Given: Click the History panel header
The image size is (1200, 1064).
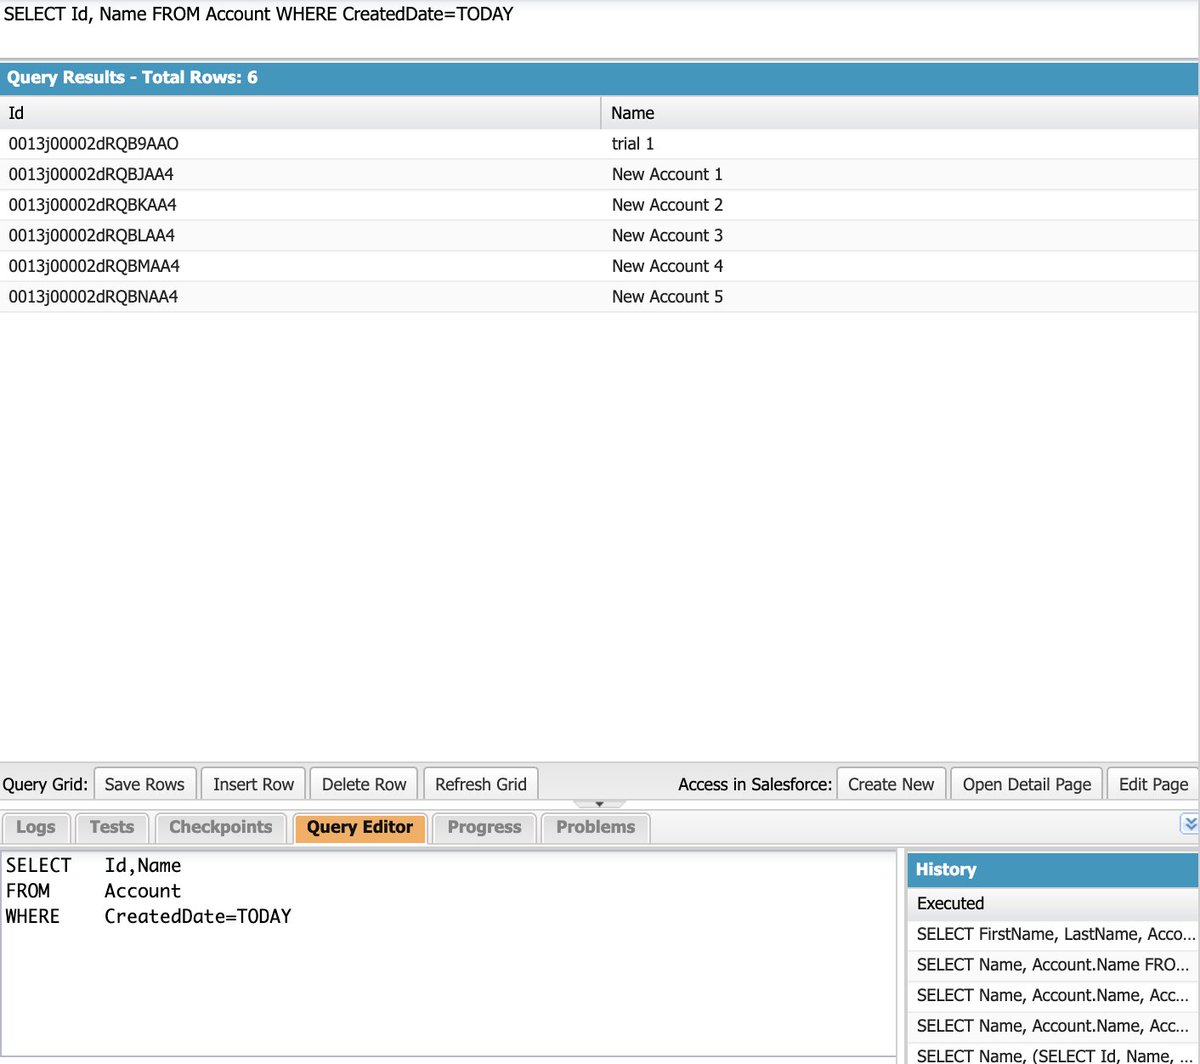Looking at the screenshot, I should 1053,869.
